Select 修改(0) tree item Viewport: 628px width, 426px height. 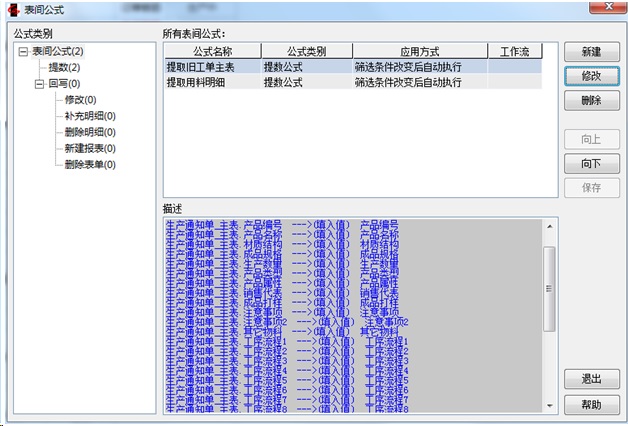(x=80, y=100)
